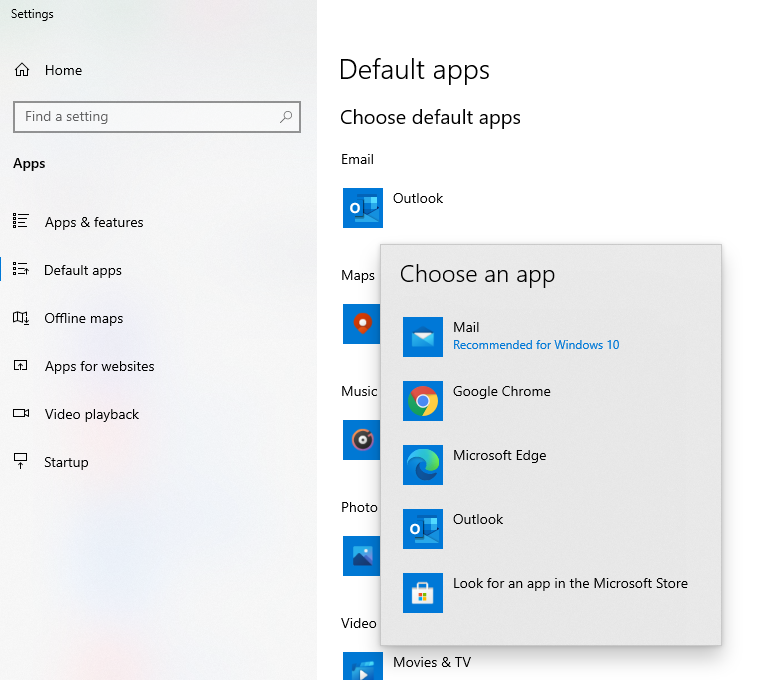Click the Photos app icon
Image resolution: width=777 pixels, height=680 pixels.
pyautogui.click(x=362, y=556)
